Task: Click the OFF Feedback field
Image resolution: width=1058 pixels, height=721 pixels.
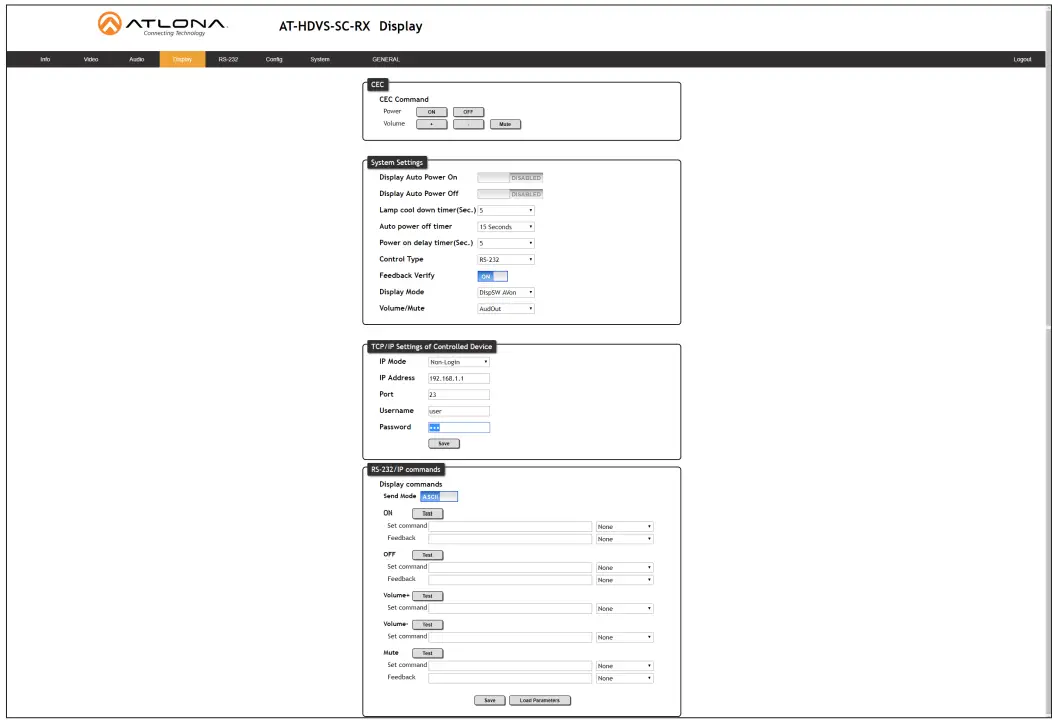Action: pos(510,580)
